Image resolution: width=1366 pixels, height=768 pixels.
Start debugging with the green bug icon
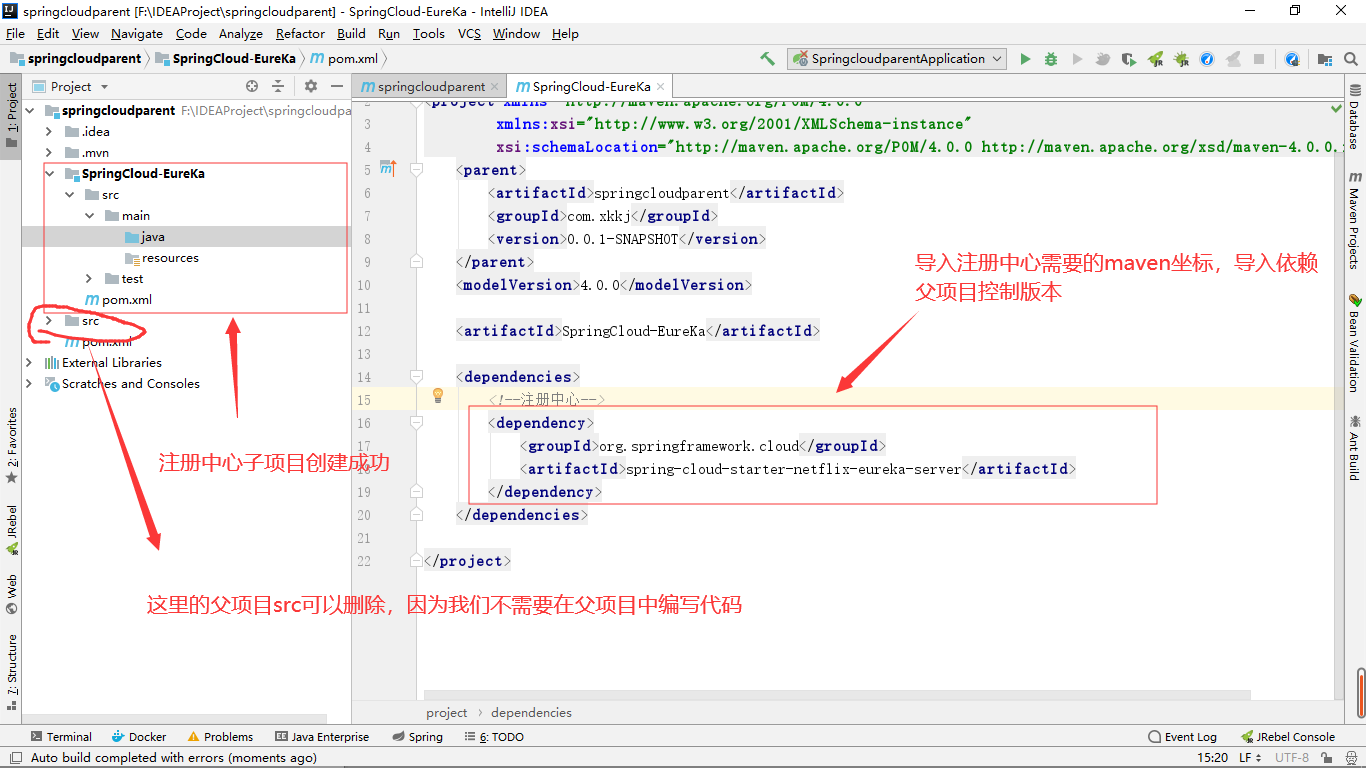click(1051, 59)
